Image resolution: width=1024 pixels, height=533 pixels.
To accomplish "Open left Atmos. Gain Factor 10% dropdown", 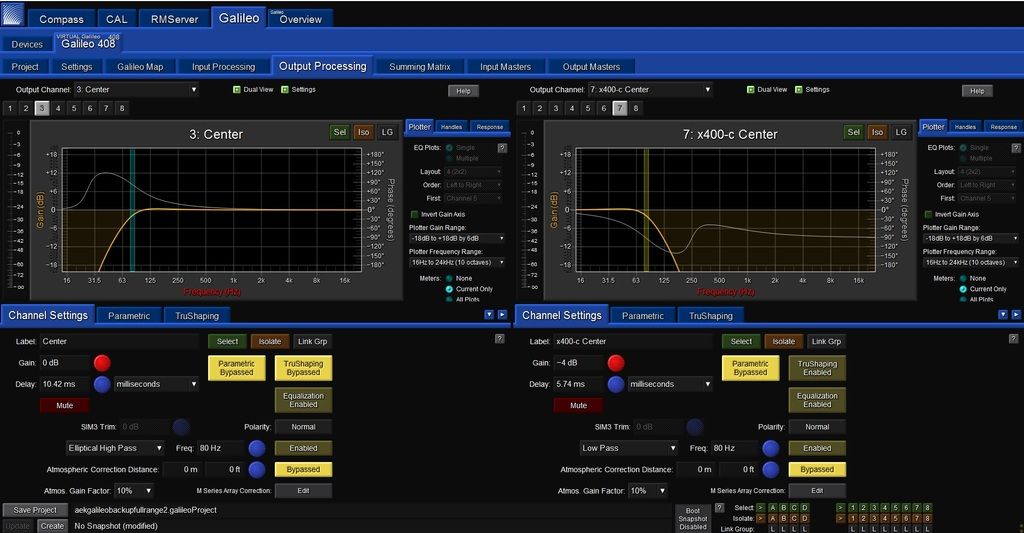I will [135, 491].
